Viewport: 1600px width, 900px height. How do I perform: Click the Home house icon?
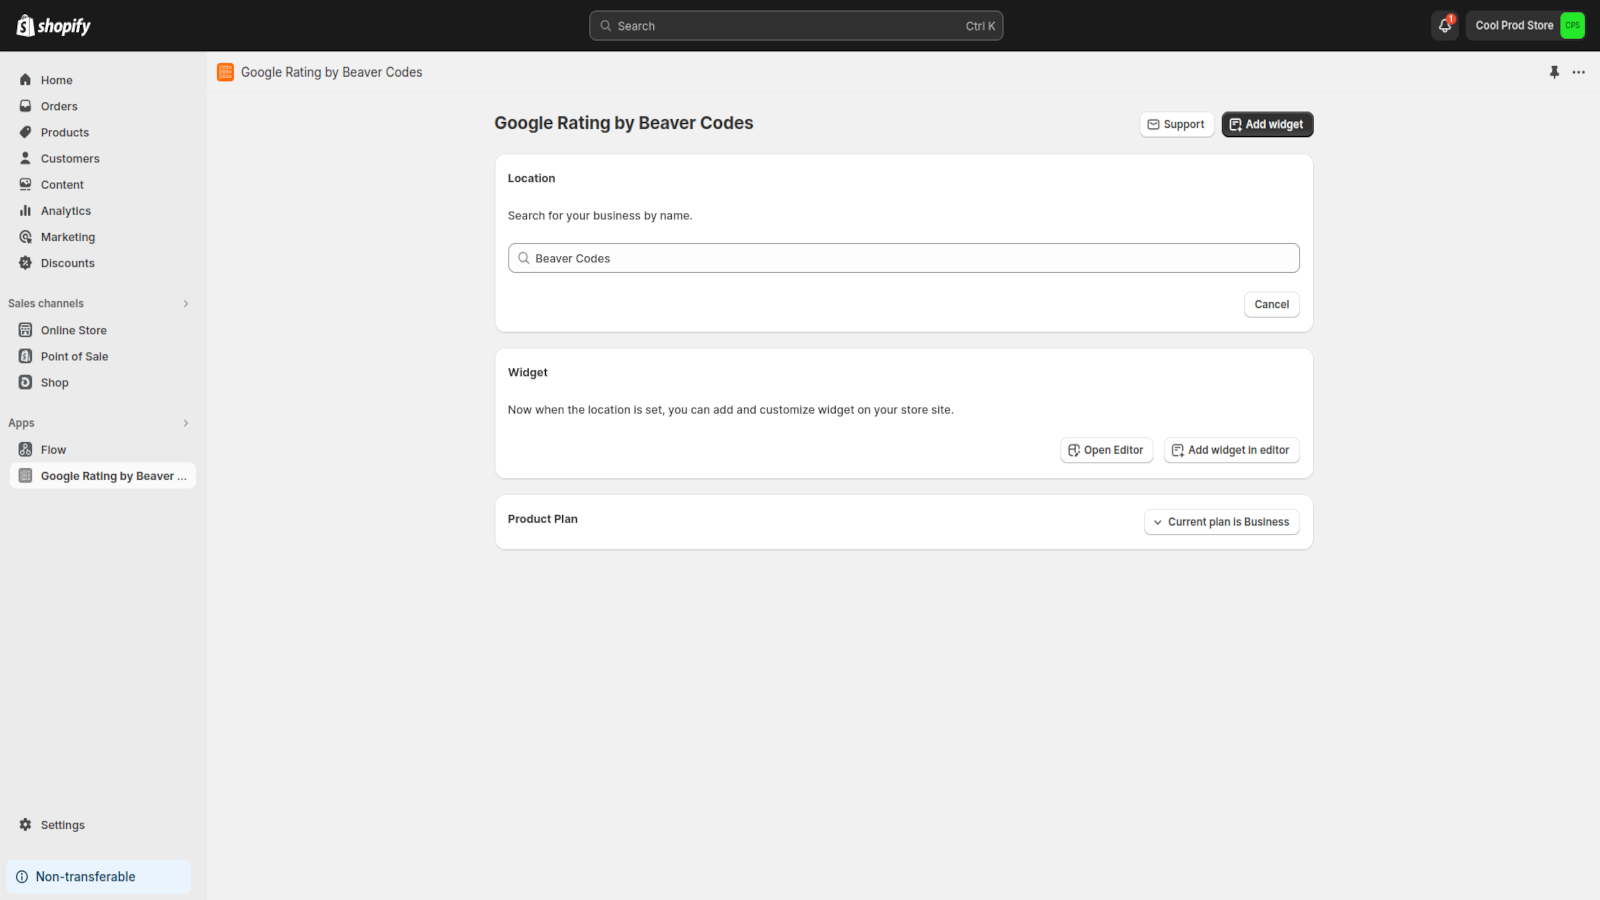(26, 80)
